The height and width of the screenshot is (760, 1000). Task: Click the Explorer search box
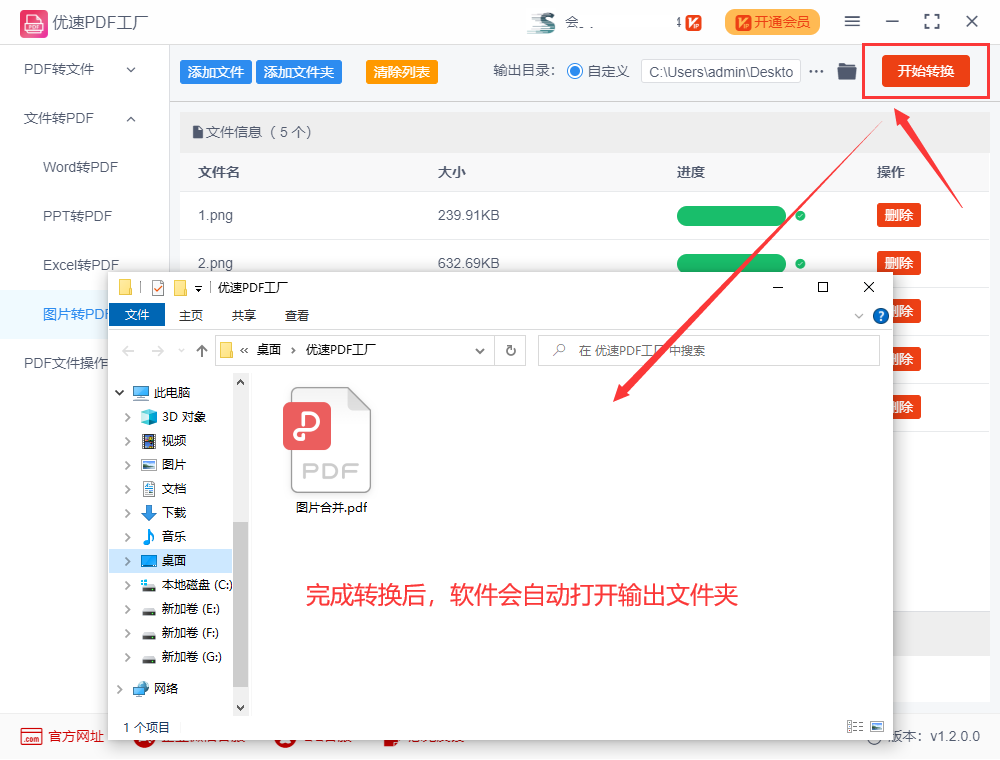(x=709, y=351)
